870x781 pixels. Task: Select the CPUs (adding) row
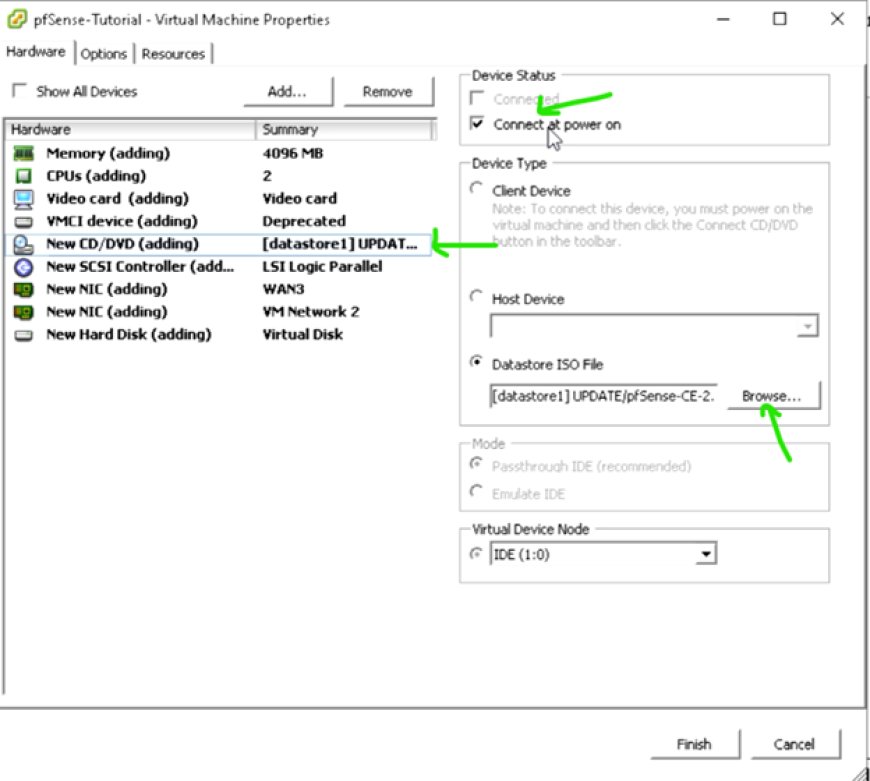tap(219, 176)
